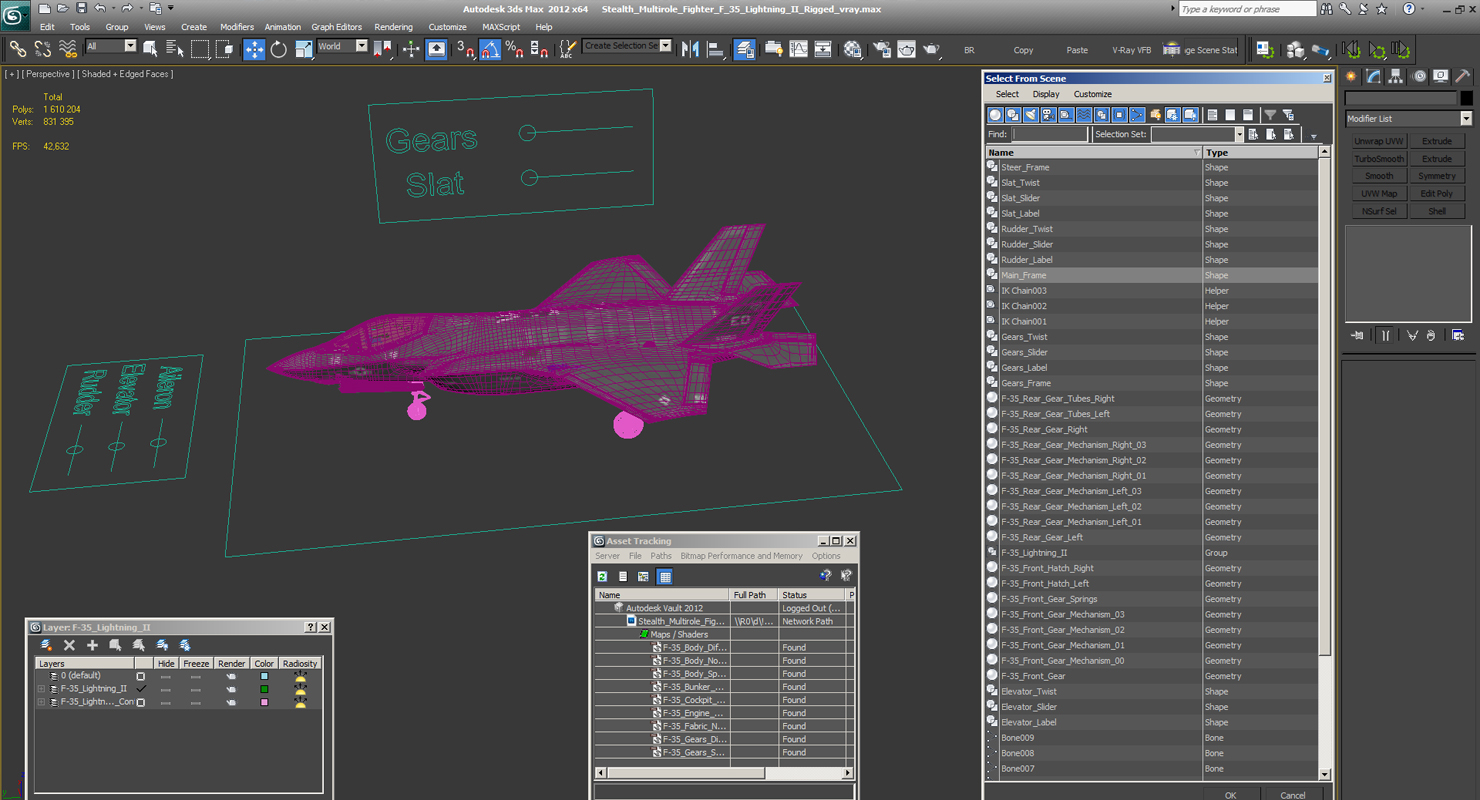The image size is (1480, 800).
Task: Click the black object color swatch
Action: (1466, 98)
